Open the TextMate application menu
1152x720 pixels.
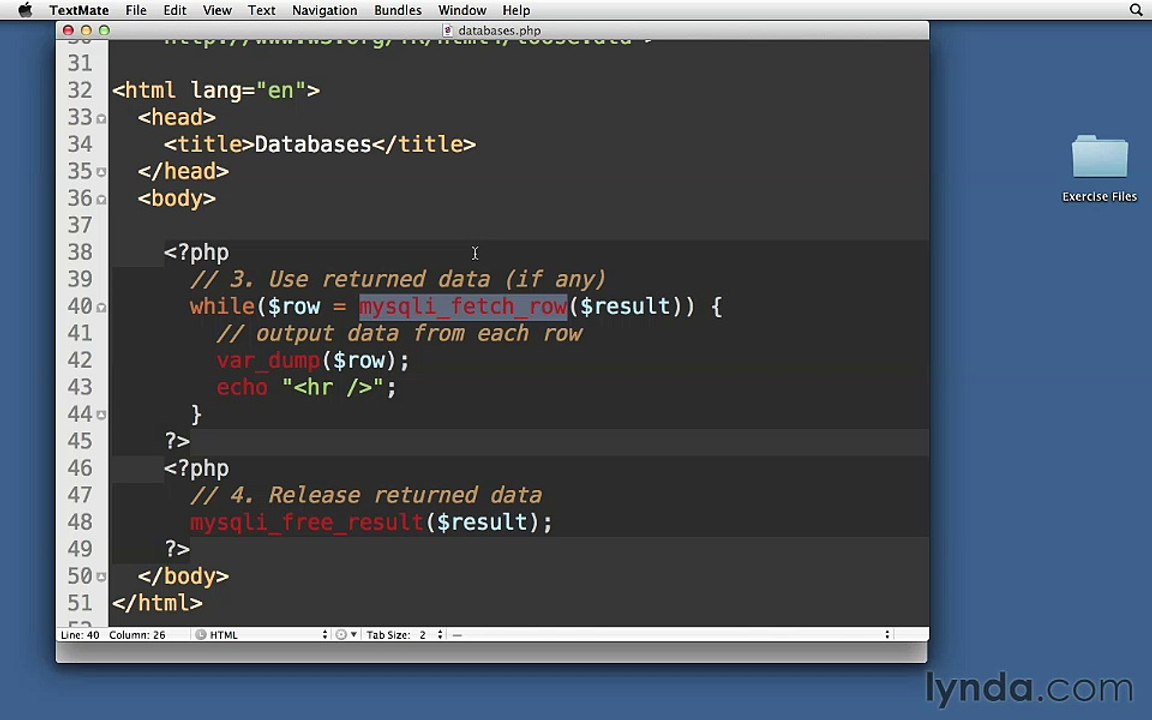pyautogui.click(x=79, y=10)
